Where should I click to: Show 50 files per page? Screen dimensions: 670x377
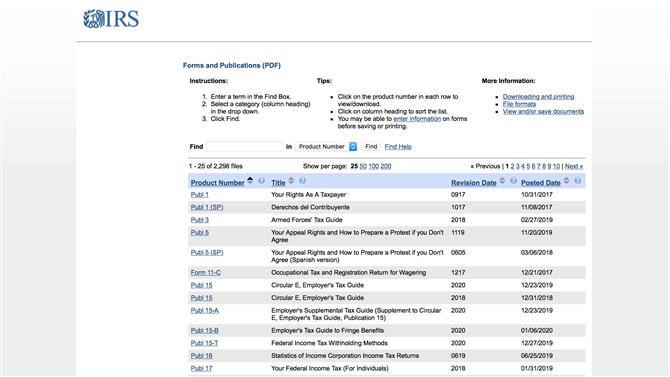coord(363,166)
